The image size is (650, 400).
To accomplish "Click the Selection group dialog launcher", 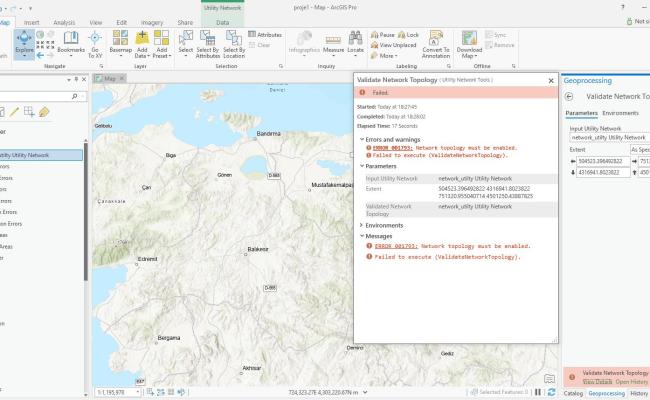I will click(x=281, y=66).
